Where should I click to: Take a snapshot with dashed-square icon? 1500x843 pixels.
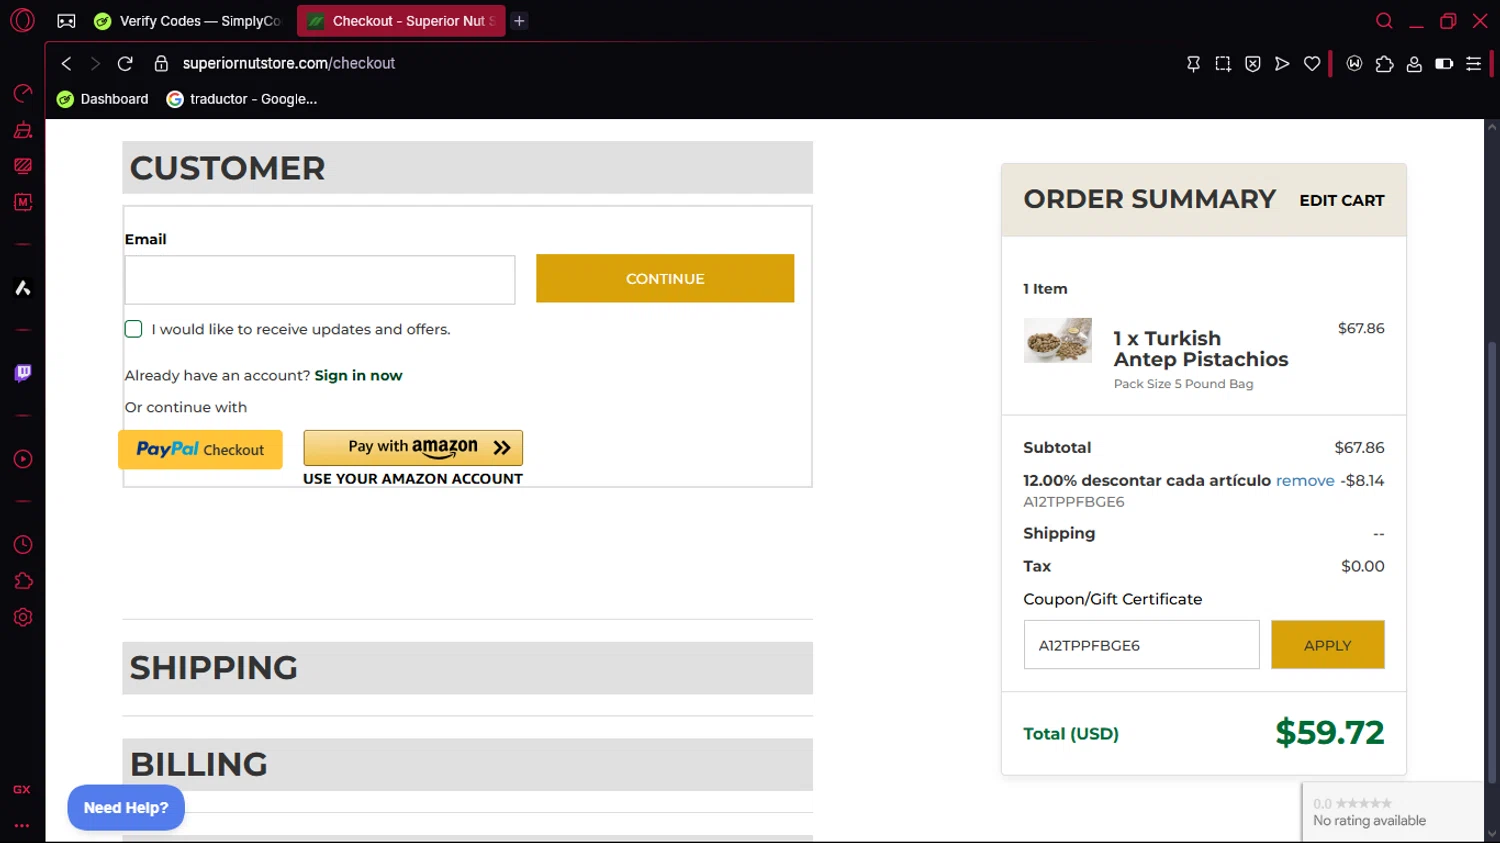pos(1223,63)
